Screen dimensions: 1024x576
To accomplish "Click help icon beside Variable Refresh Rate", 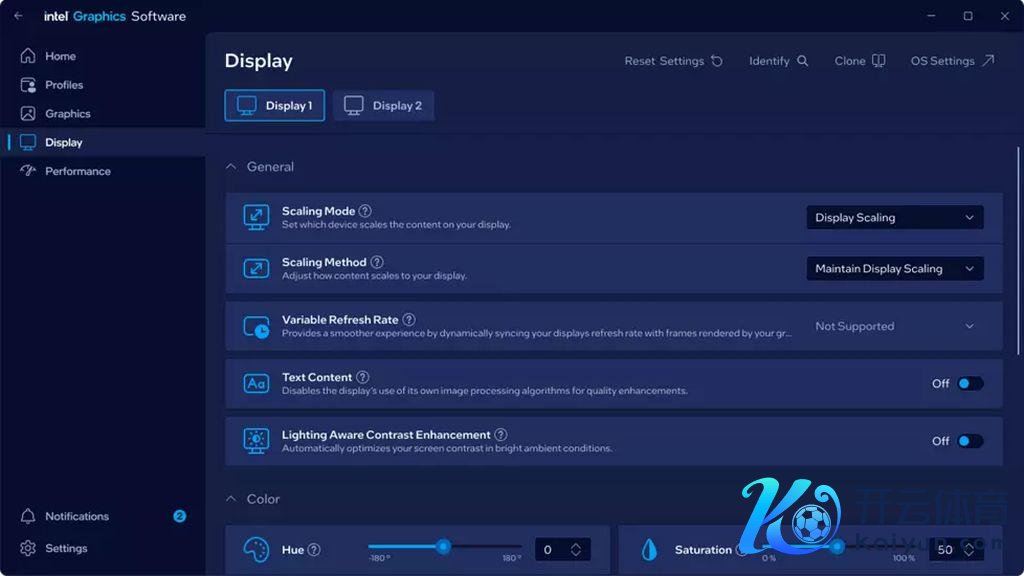I will click(409, 320).
